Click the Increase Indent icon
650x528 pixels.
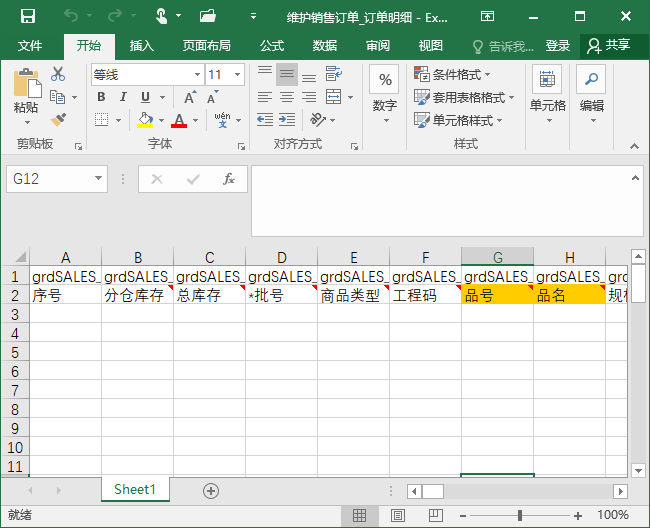point(287,120)
